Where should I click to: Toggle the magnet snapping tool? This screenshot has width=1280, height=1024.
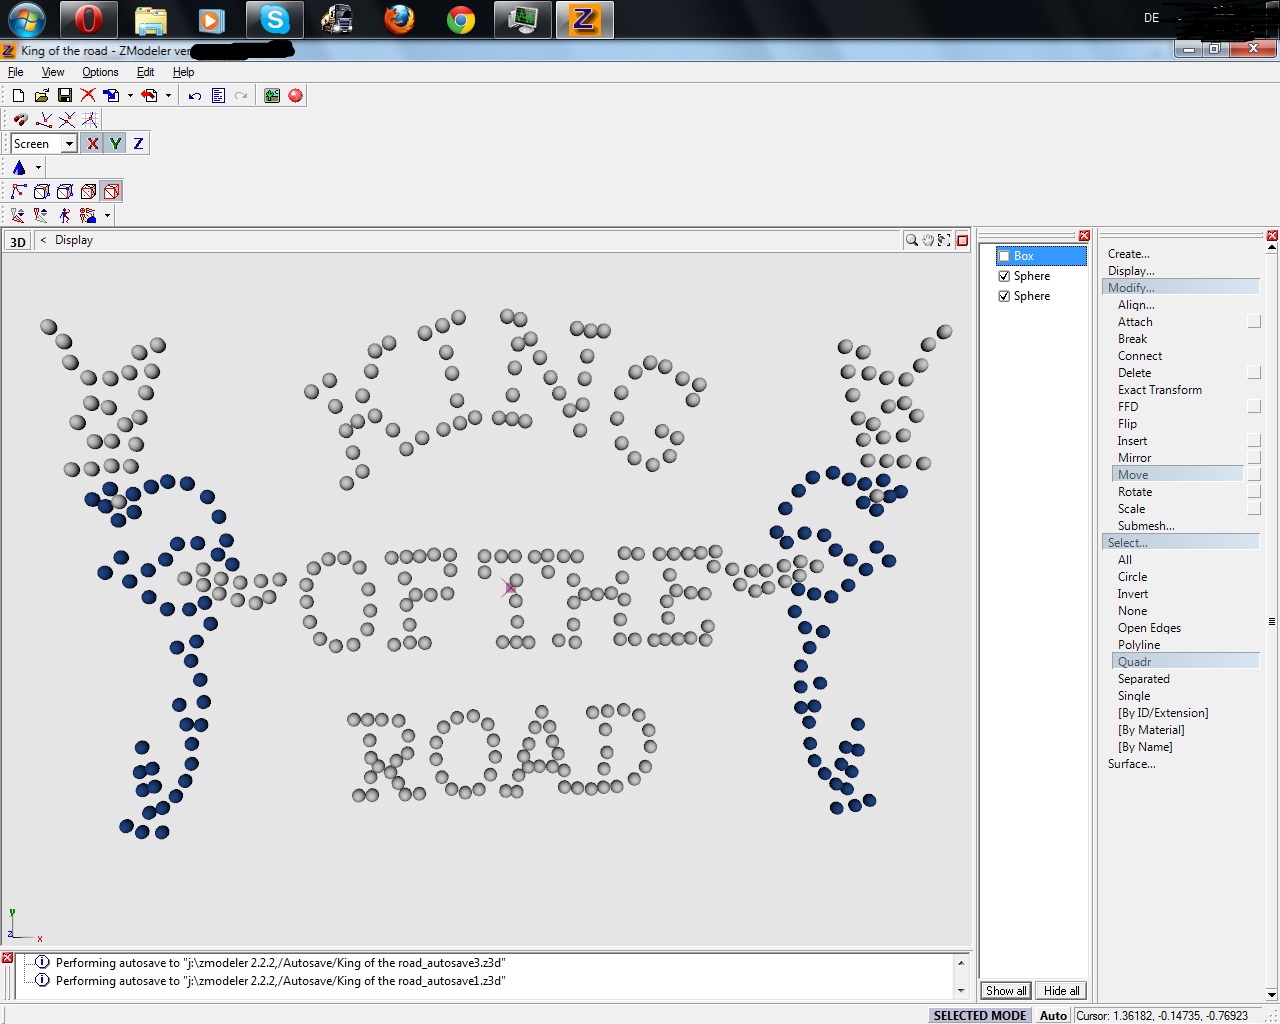[x=20, y=120]
